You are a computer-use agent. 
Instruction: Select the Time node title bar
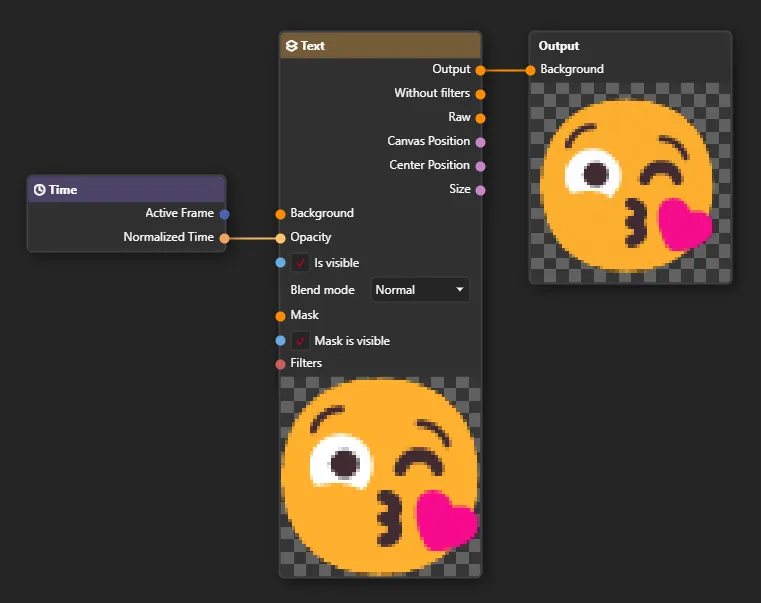point(126,189)
